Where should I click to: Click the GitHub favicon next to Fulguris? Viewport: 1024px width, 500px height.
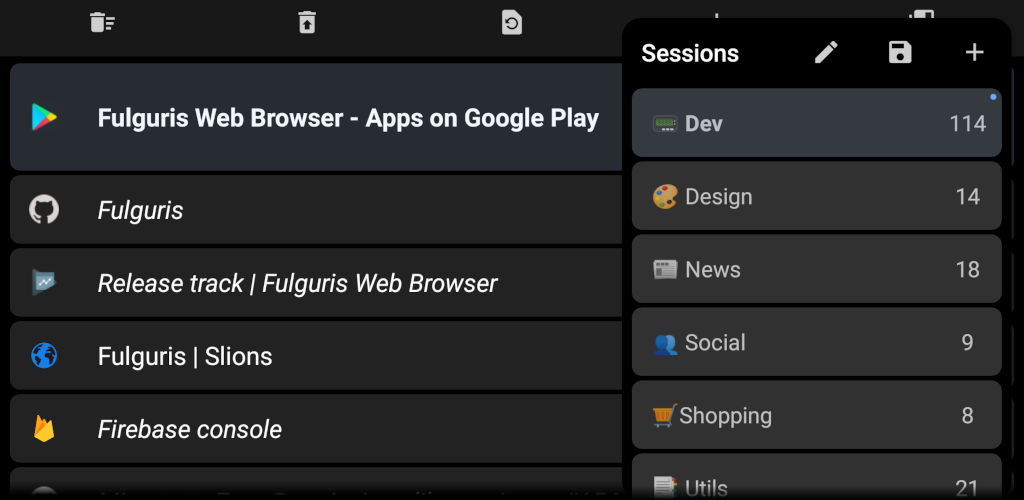click(44, 210)
